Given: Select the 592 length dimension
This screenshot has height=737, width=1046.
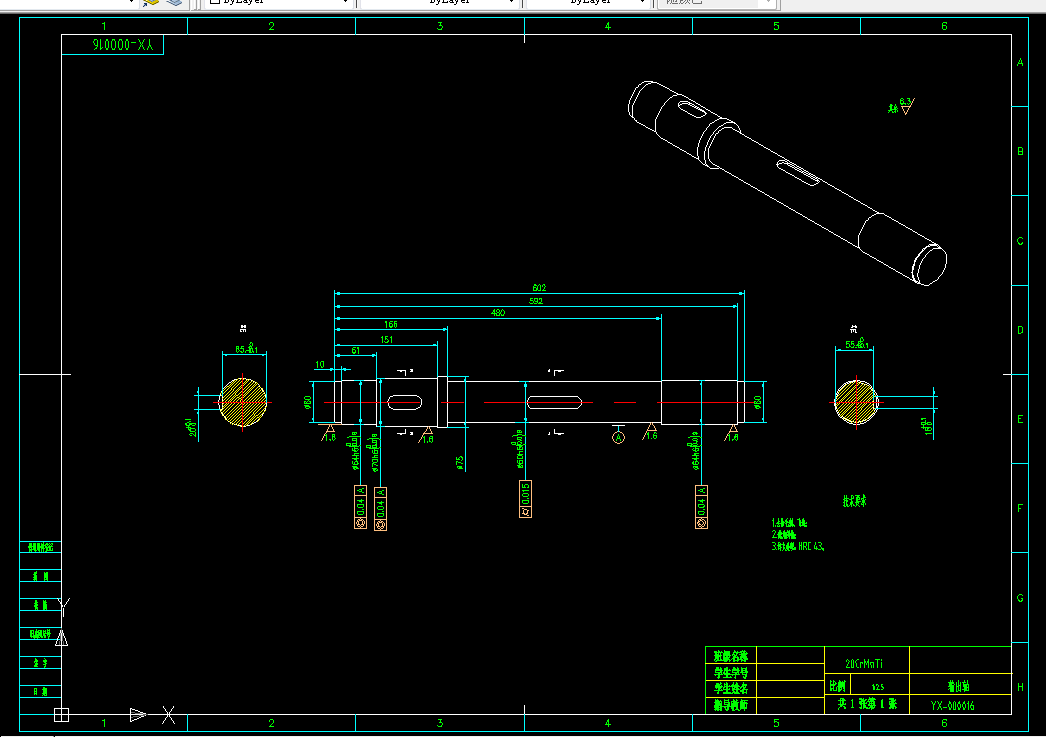Looking at the screenshot, I should point(536,301).
